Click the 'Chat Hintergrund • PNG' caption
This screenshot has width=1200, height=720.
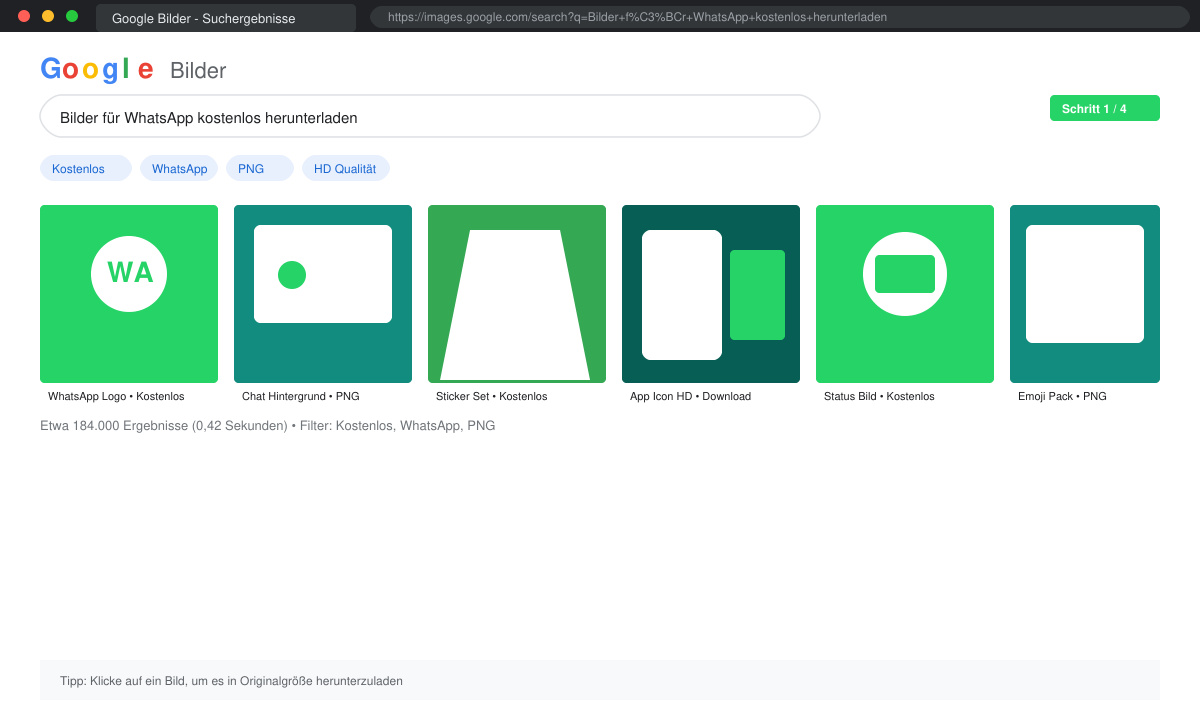click(x=301, y=397)
